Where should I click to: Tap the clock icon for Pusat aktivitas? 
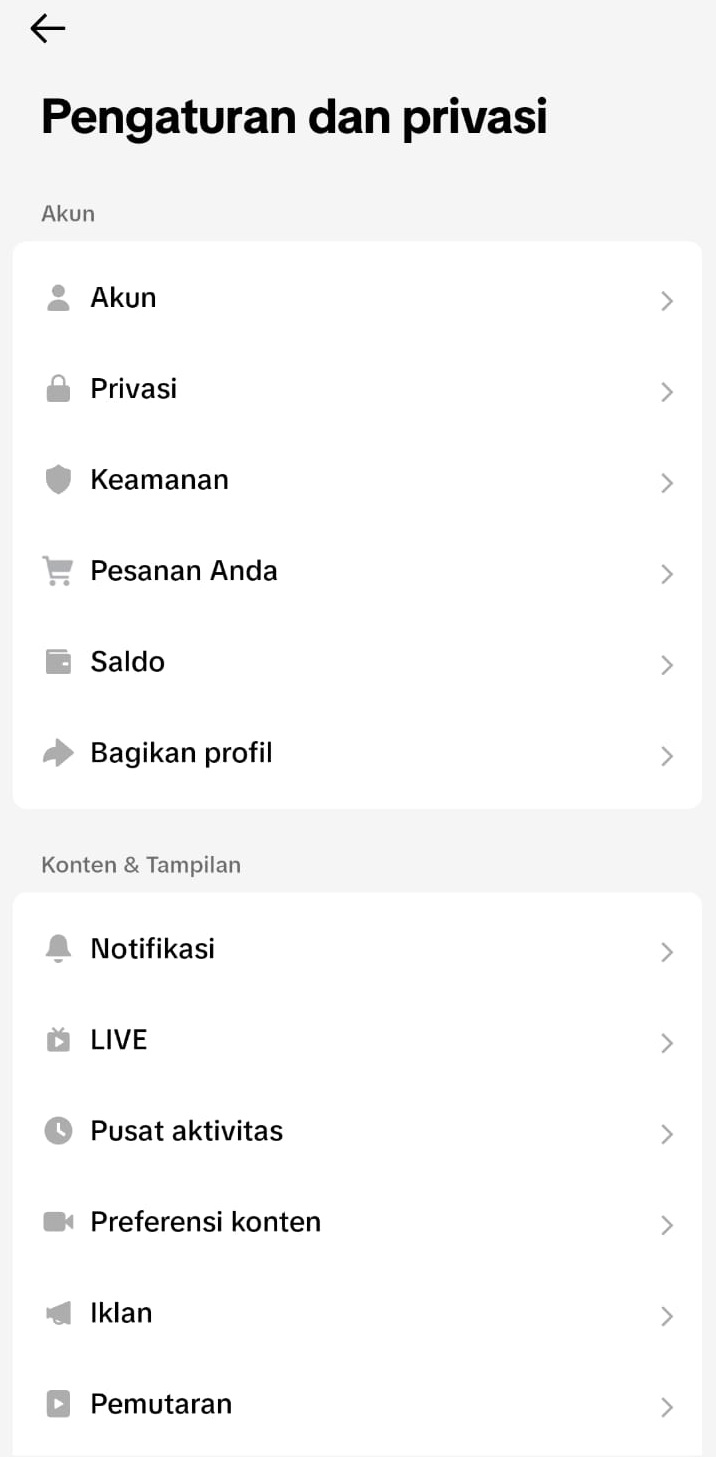tap(59, 1131)
